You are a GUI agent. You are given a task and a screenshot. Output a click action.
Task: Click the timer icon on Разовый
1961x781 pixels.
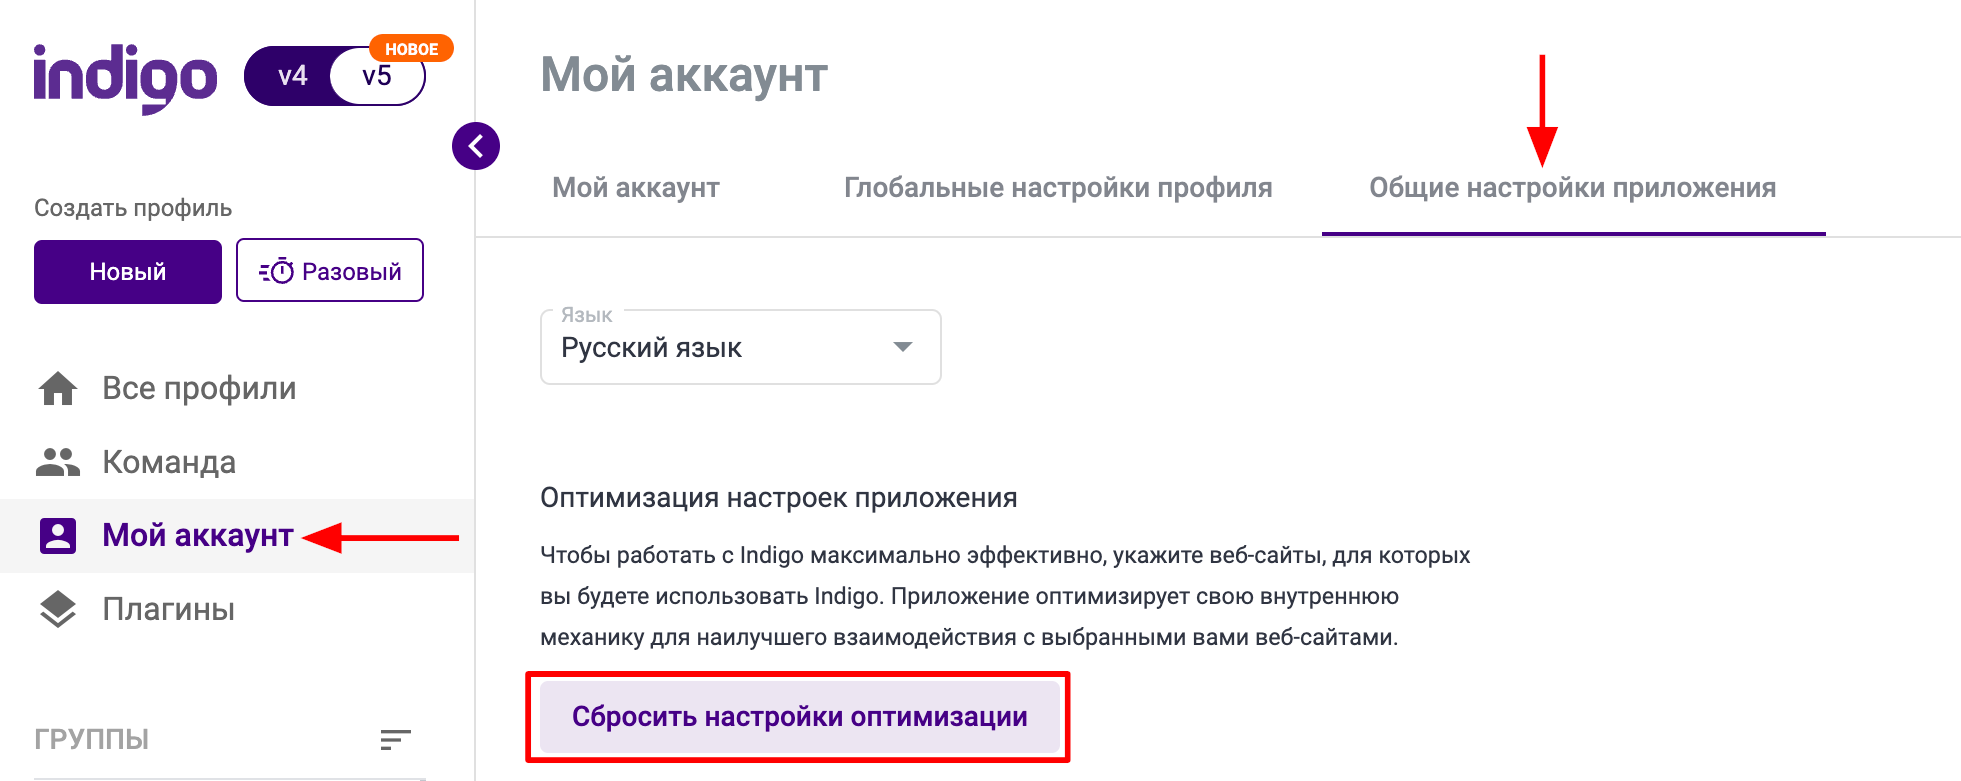(x=277, y=271)
